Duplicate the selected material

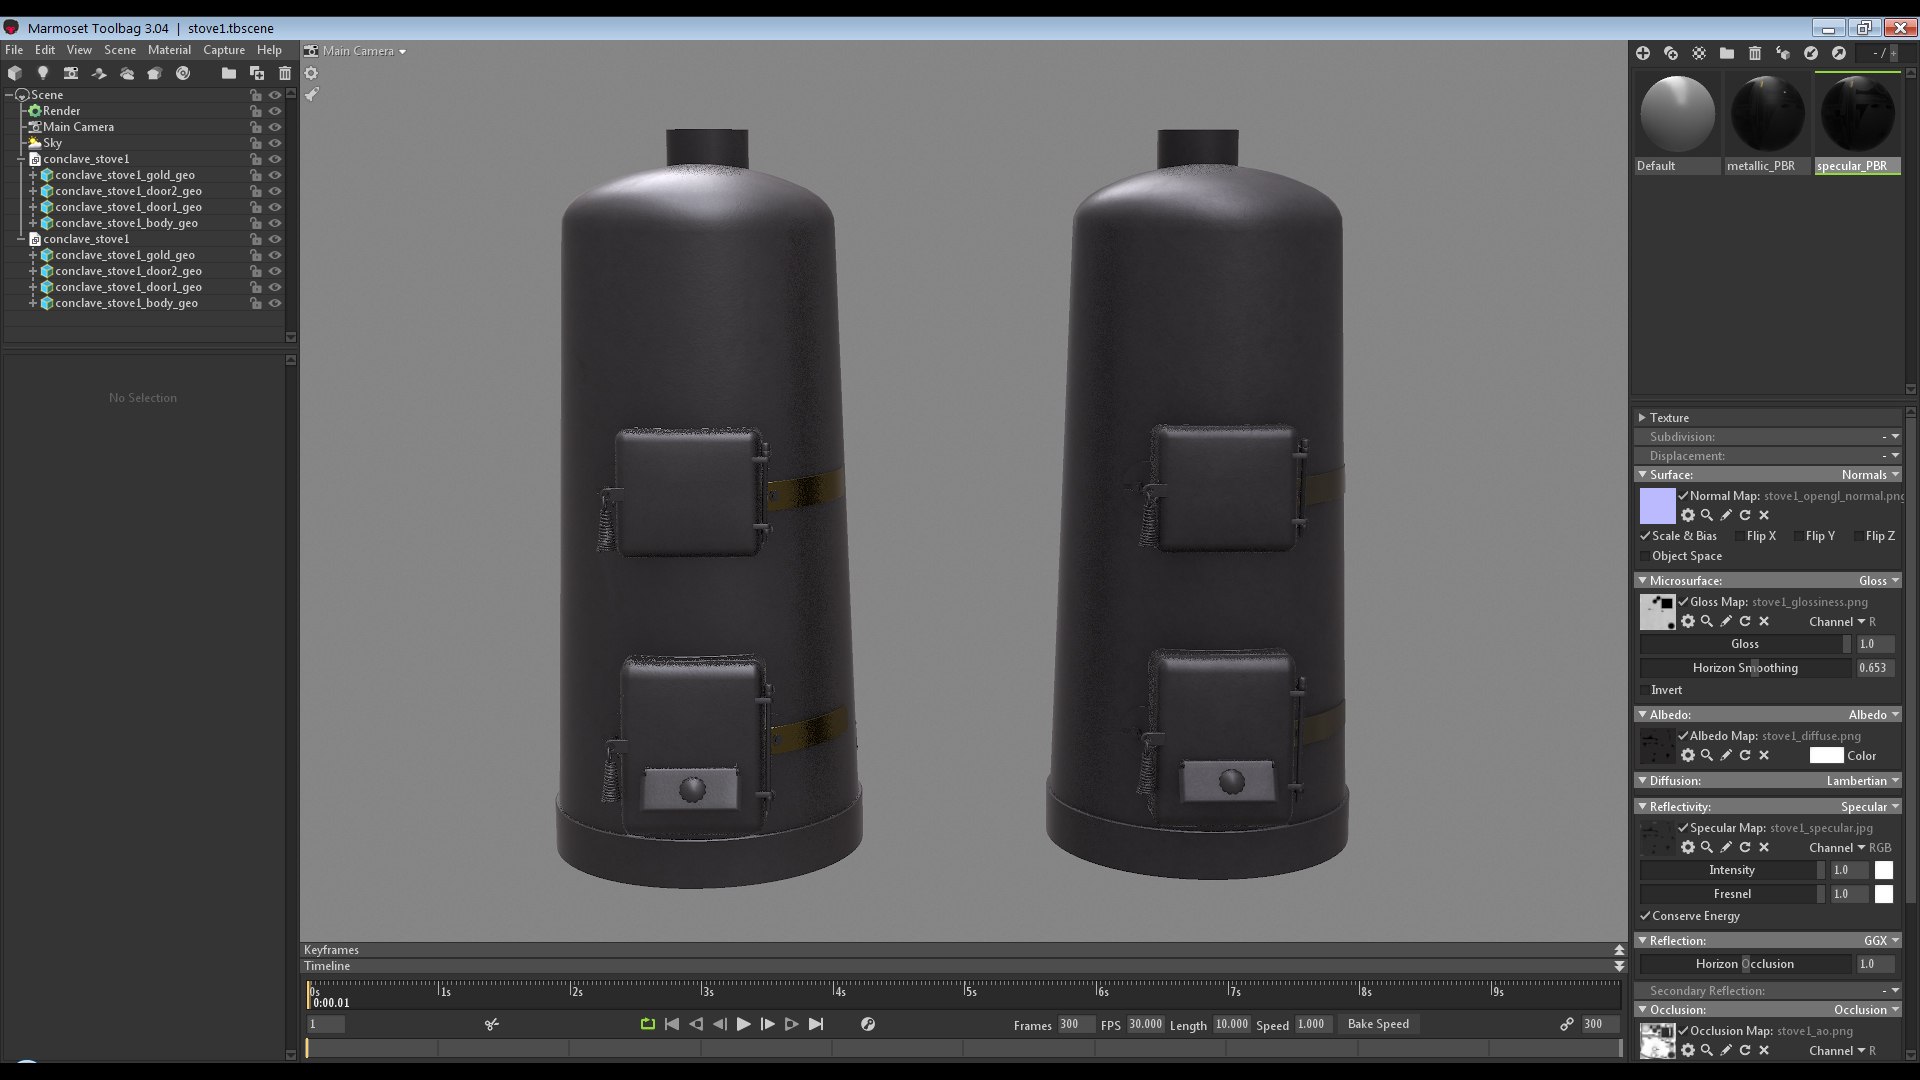tap(1671, 53)
